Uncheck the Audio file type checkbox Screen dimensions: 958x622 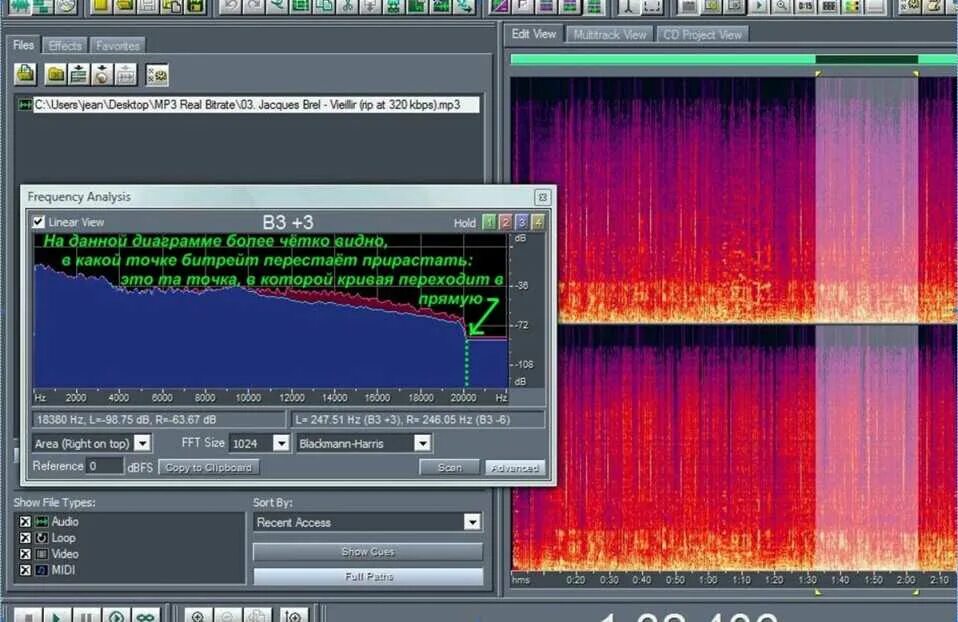tap(24, 522)
